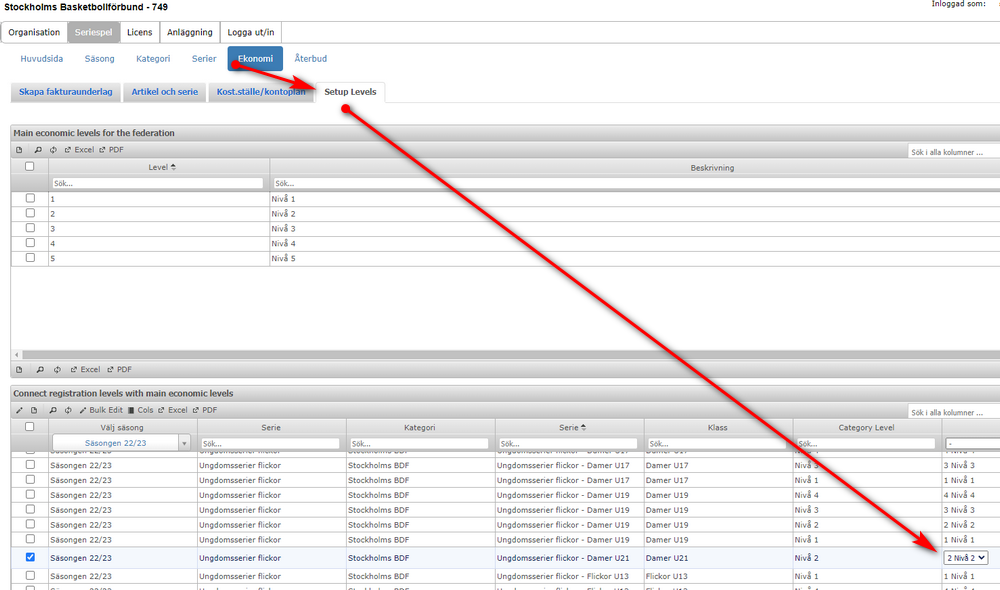The height and width of the screenshot is (590, 1000).
Task: Go to the Återbud link
Action: pyautogui.click(x=311, y=59)
